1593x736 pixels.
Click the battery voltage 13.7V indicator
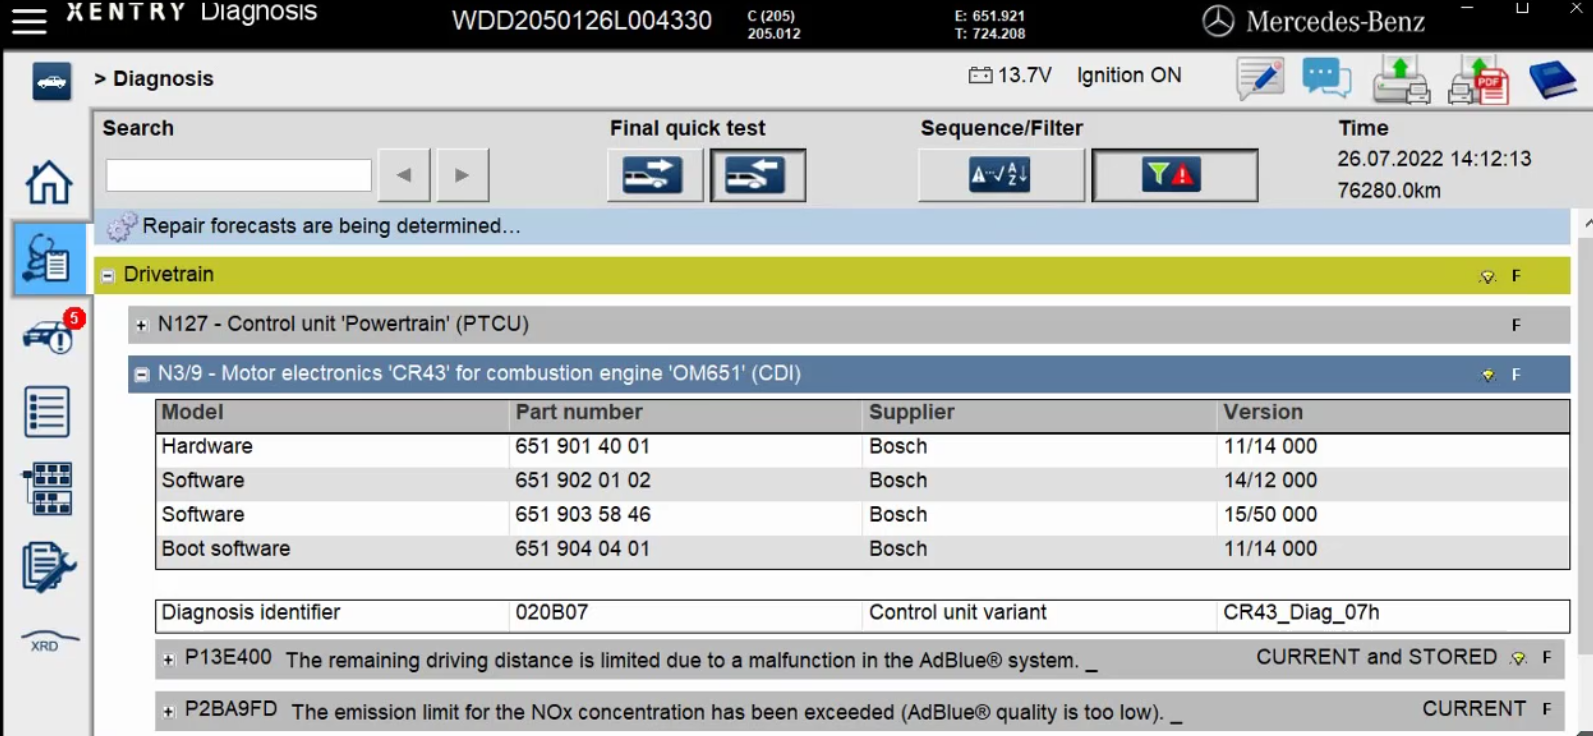[x=1010, y=75]
